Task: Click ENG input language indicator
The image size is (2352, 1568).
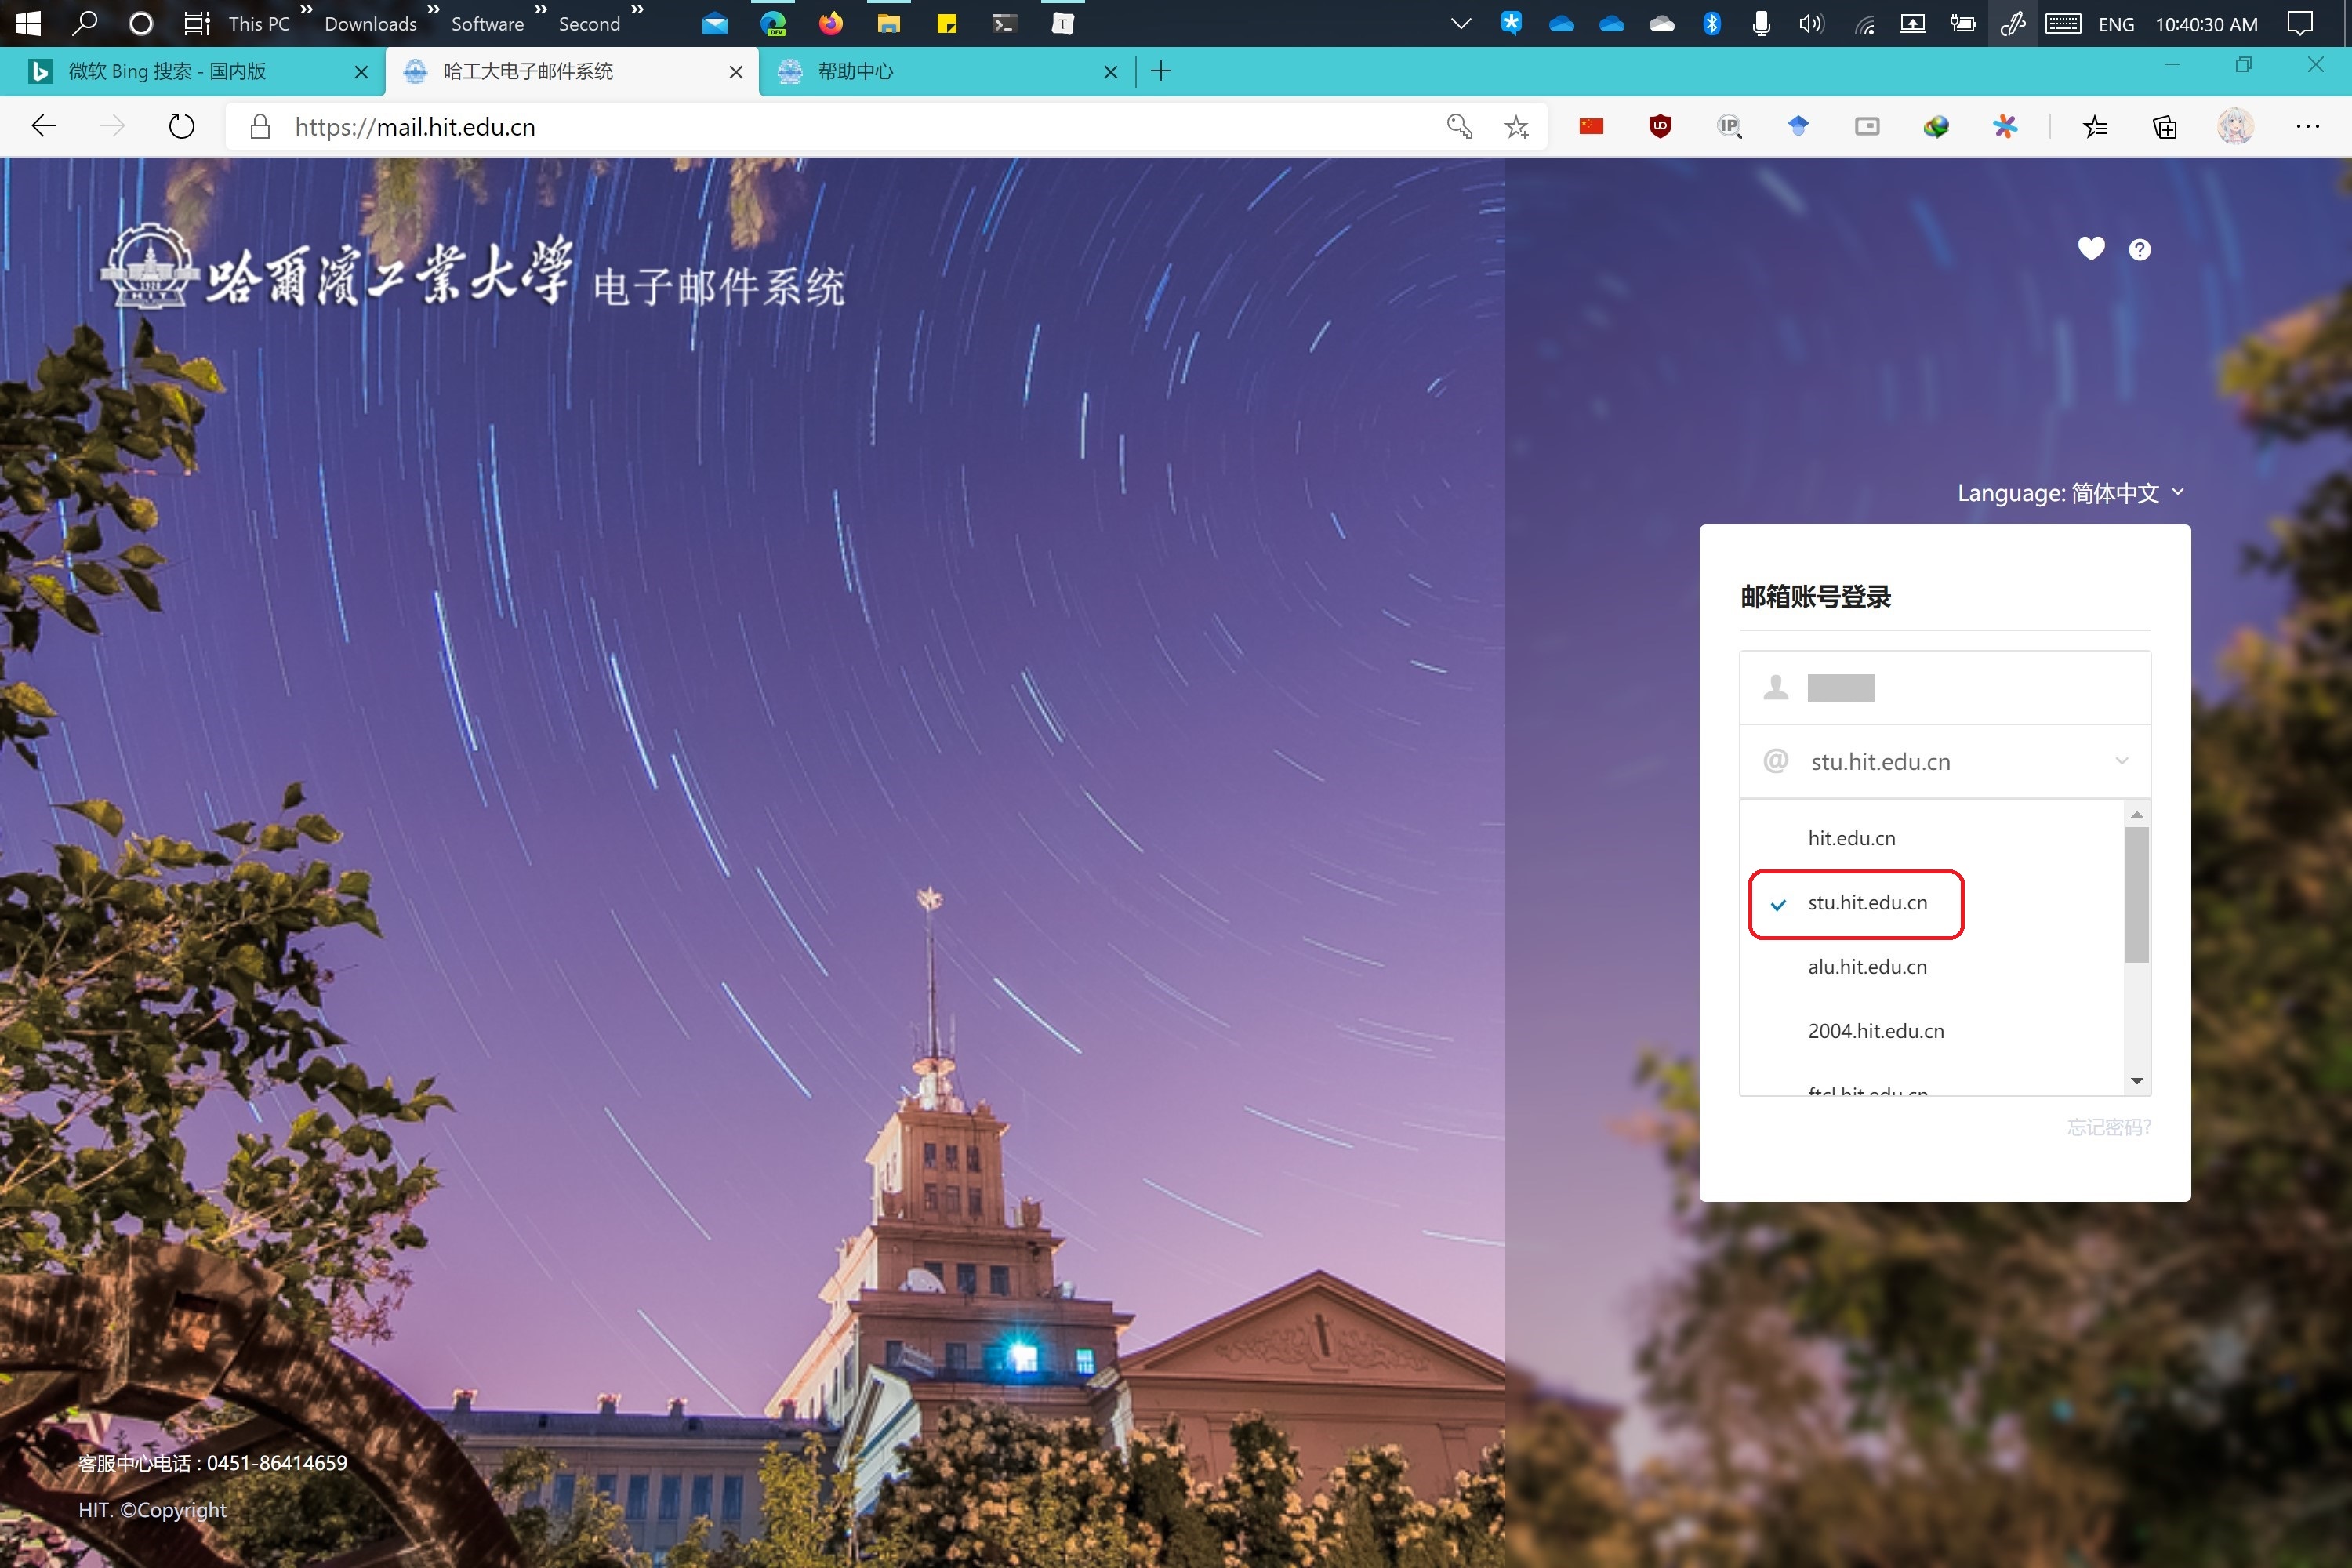Action: [x=2116, y=24]
